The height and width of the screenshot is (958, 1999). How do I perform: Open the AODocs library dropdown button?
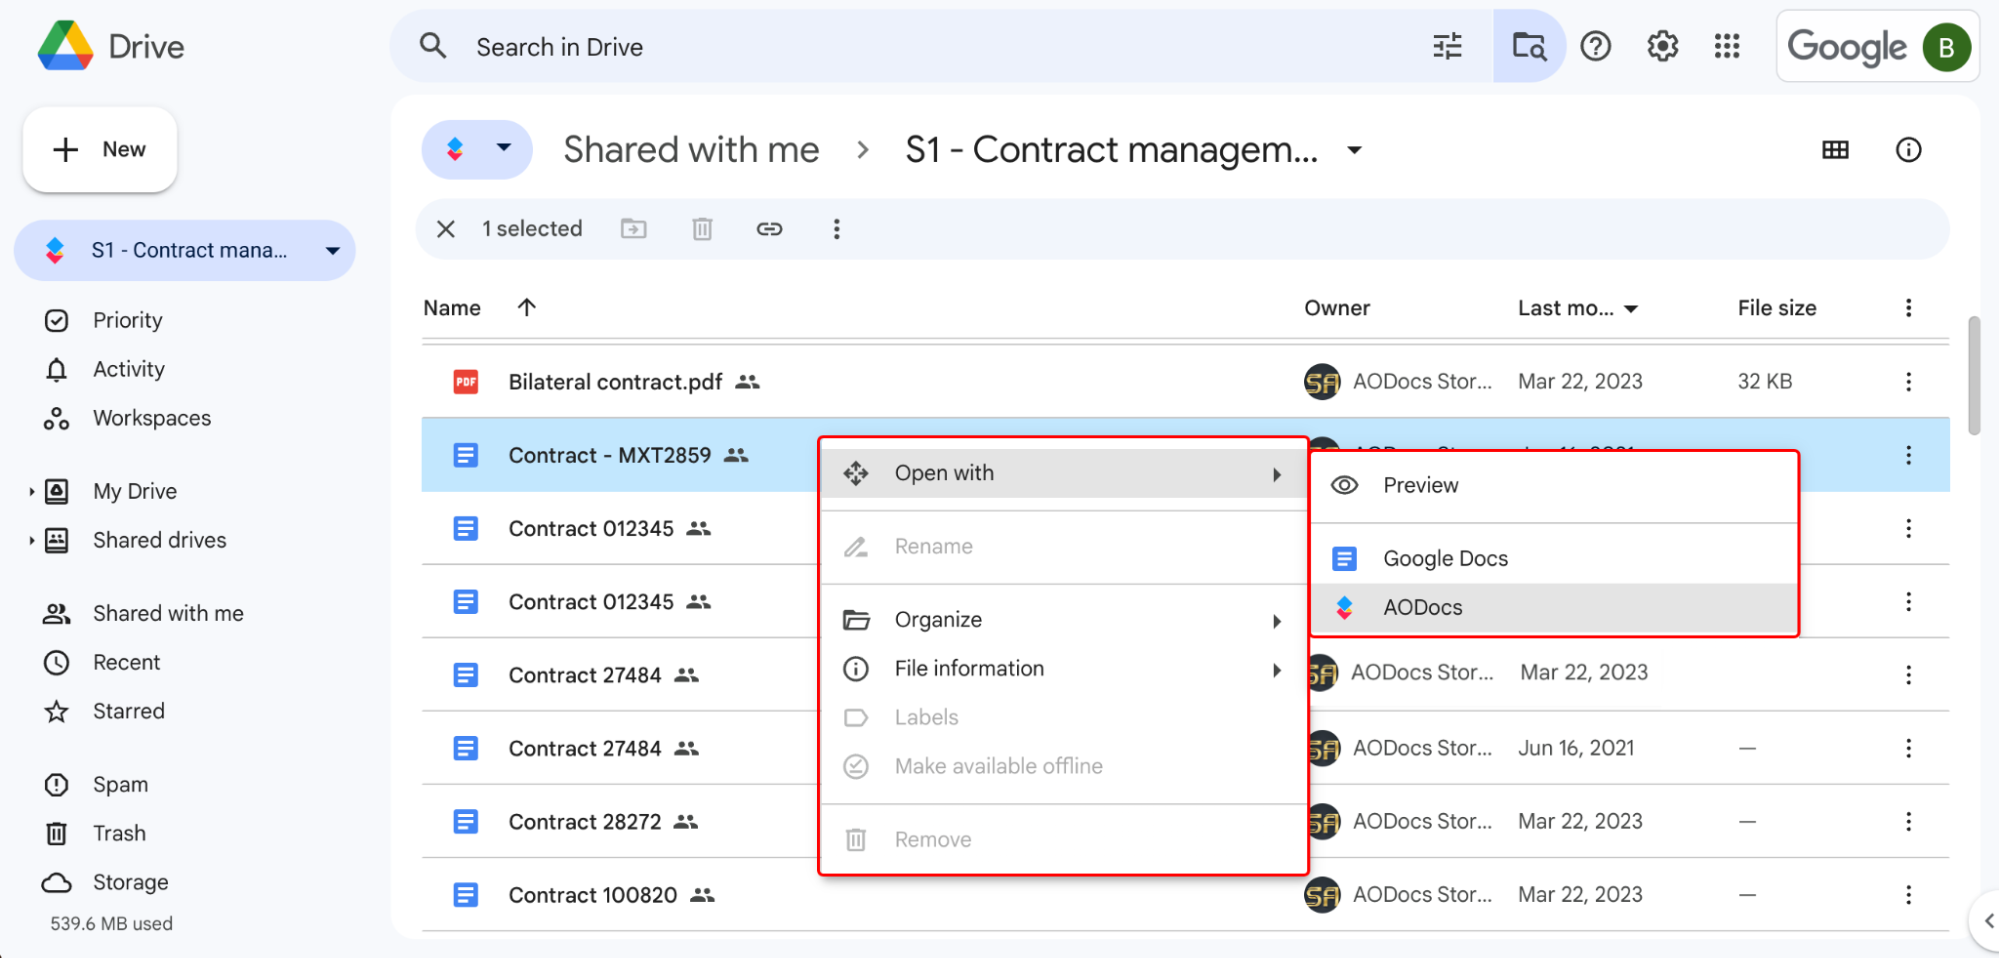(x=477, y=150)
